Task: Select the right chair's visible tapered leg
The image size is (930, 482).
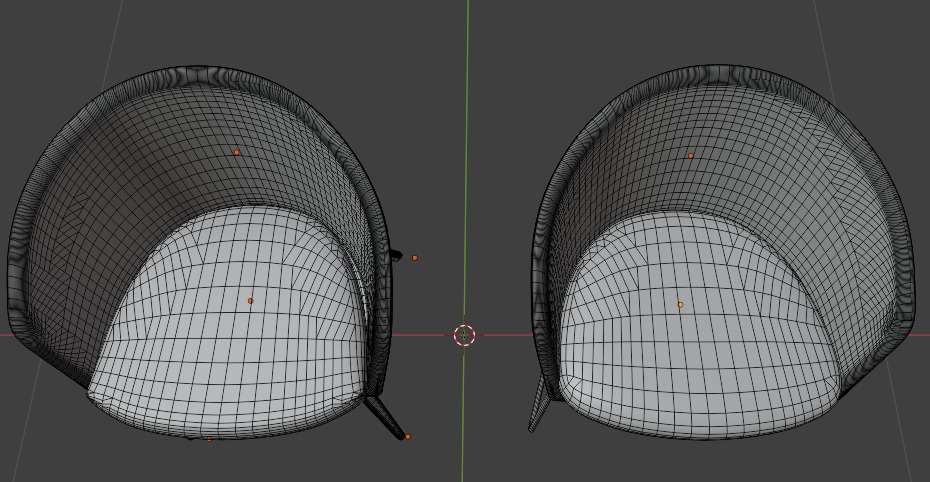Action: pos(539,403)
